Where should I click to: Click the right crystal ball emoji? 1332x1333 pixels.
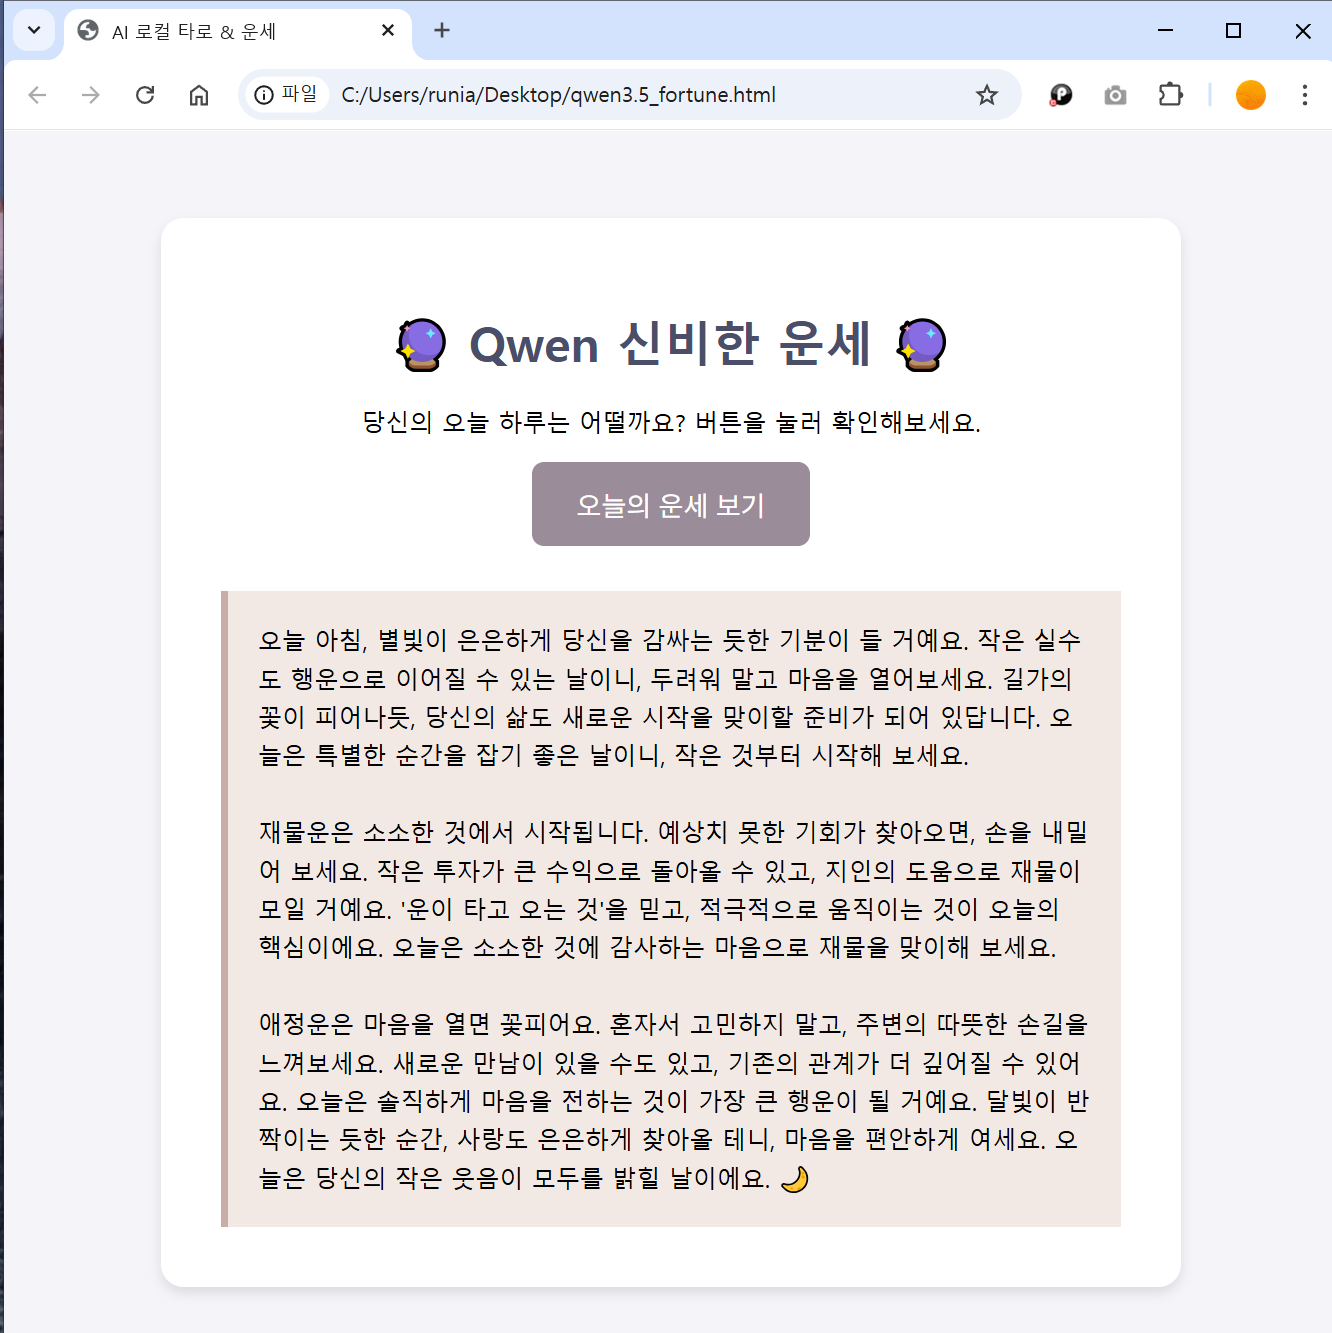922,345
